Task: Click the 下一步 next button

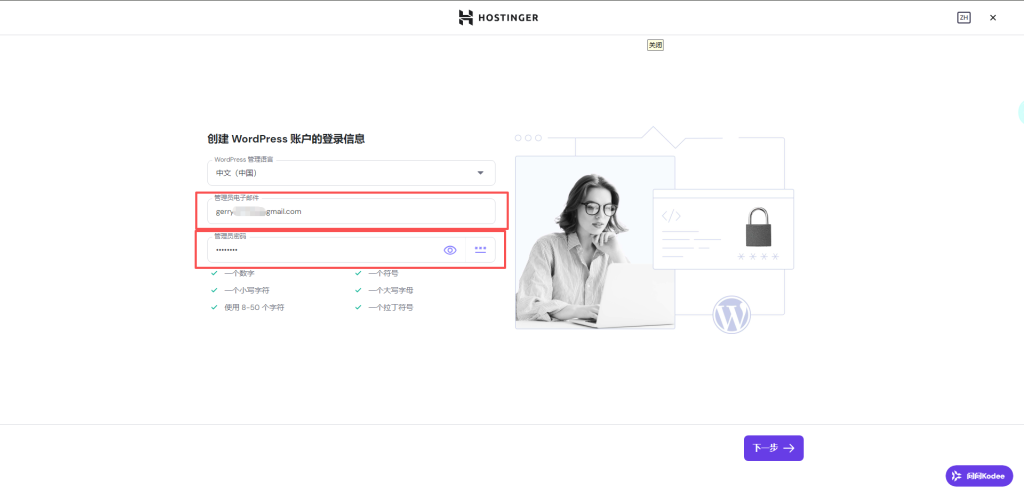Action: [773, 448]
